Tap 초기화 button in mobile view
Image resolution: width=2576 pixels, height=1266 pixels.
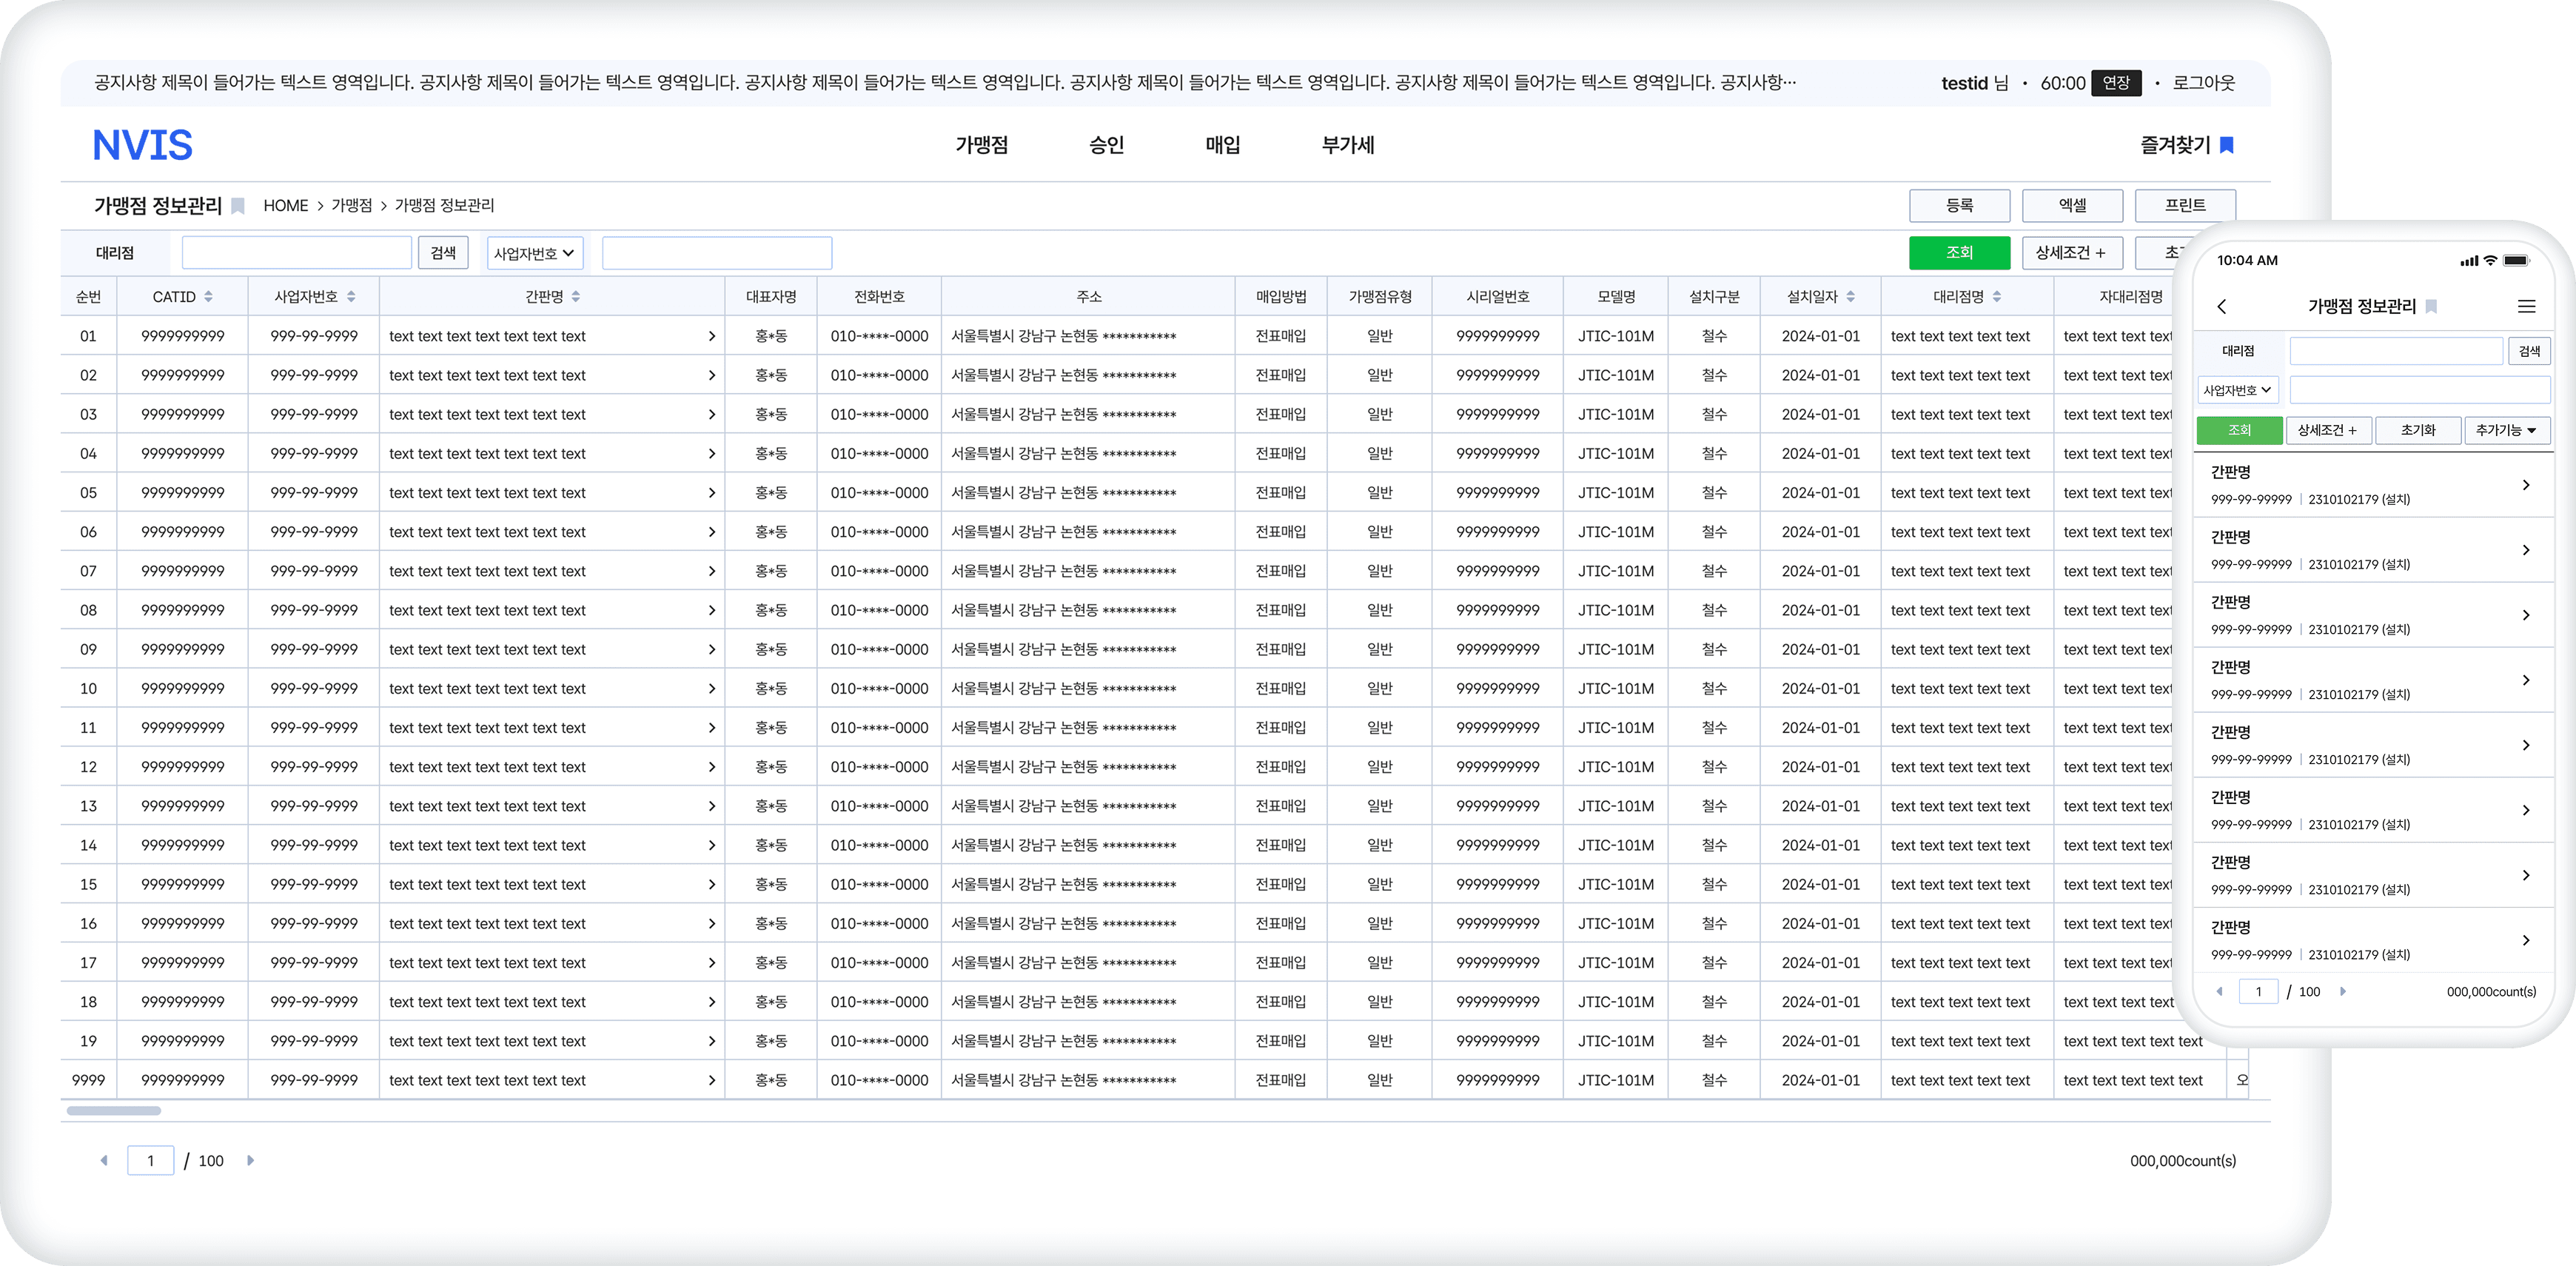click(x=2418, y=431)
